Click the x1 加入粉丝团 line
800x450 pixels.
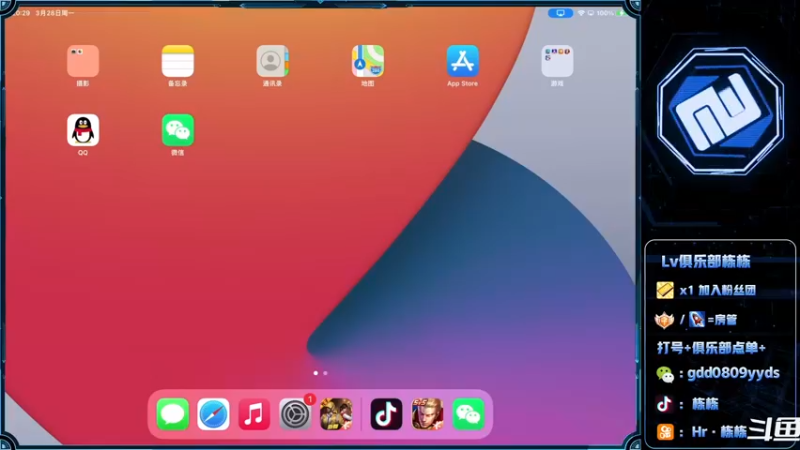[x=717, y=290]
